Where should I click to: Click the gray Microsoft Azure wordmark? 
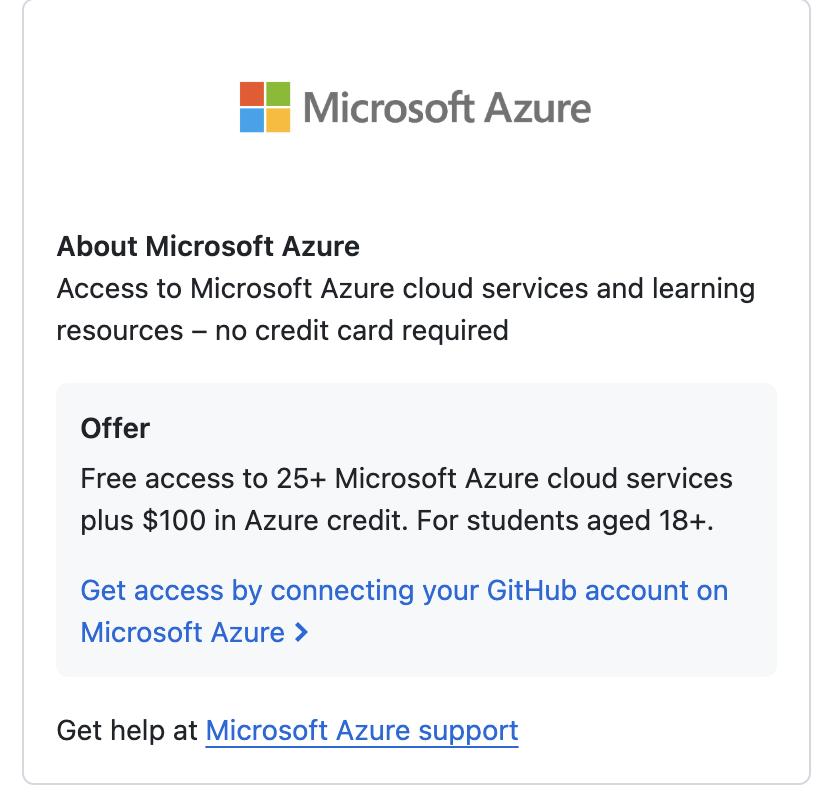coord(447,108)
